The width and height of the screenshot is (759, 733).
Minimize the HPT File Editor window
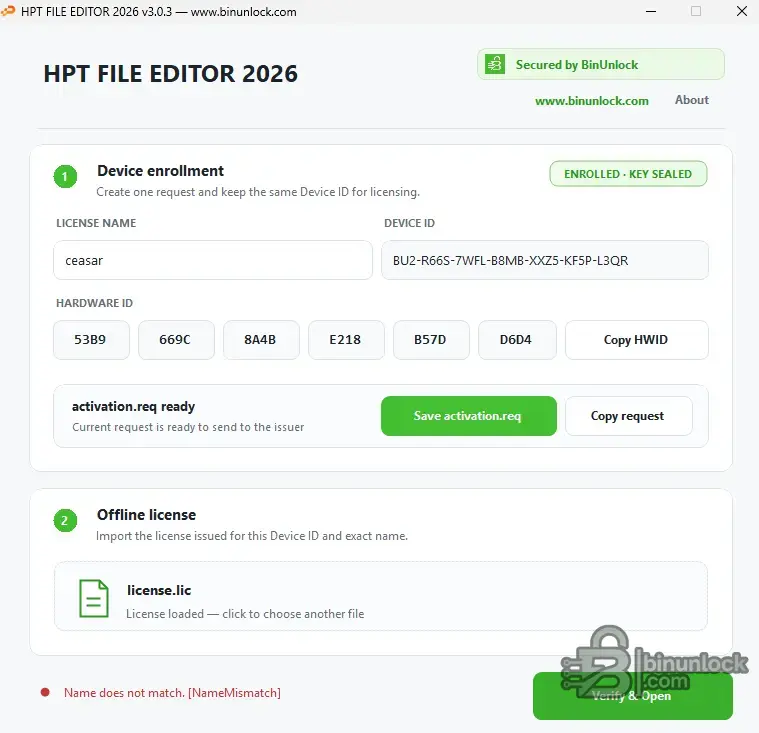coord(651,11)
